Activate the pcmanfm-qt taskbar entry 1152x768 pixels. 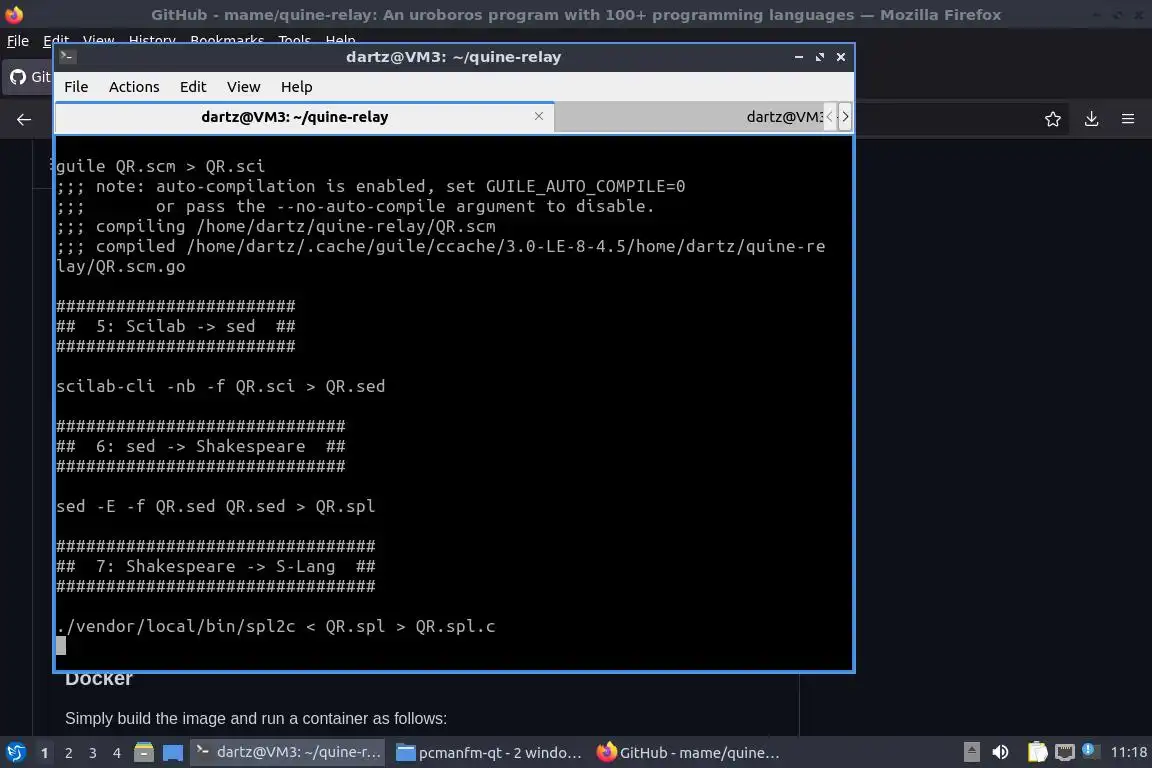click(x=489, y=753)
